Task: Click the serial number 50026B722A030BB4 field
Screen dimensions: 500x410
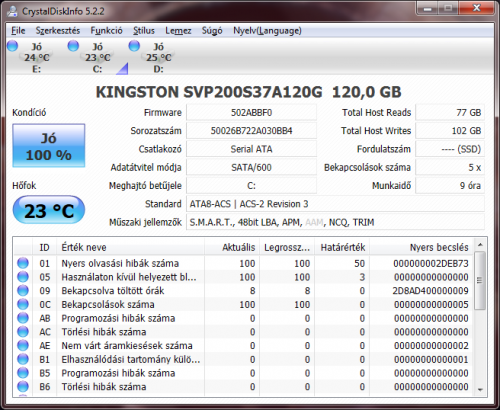Action: coord(251,131)
